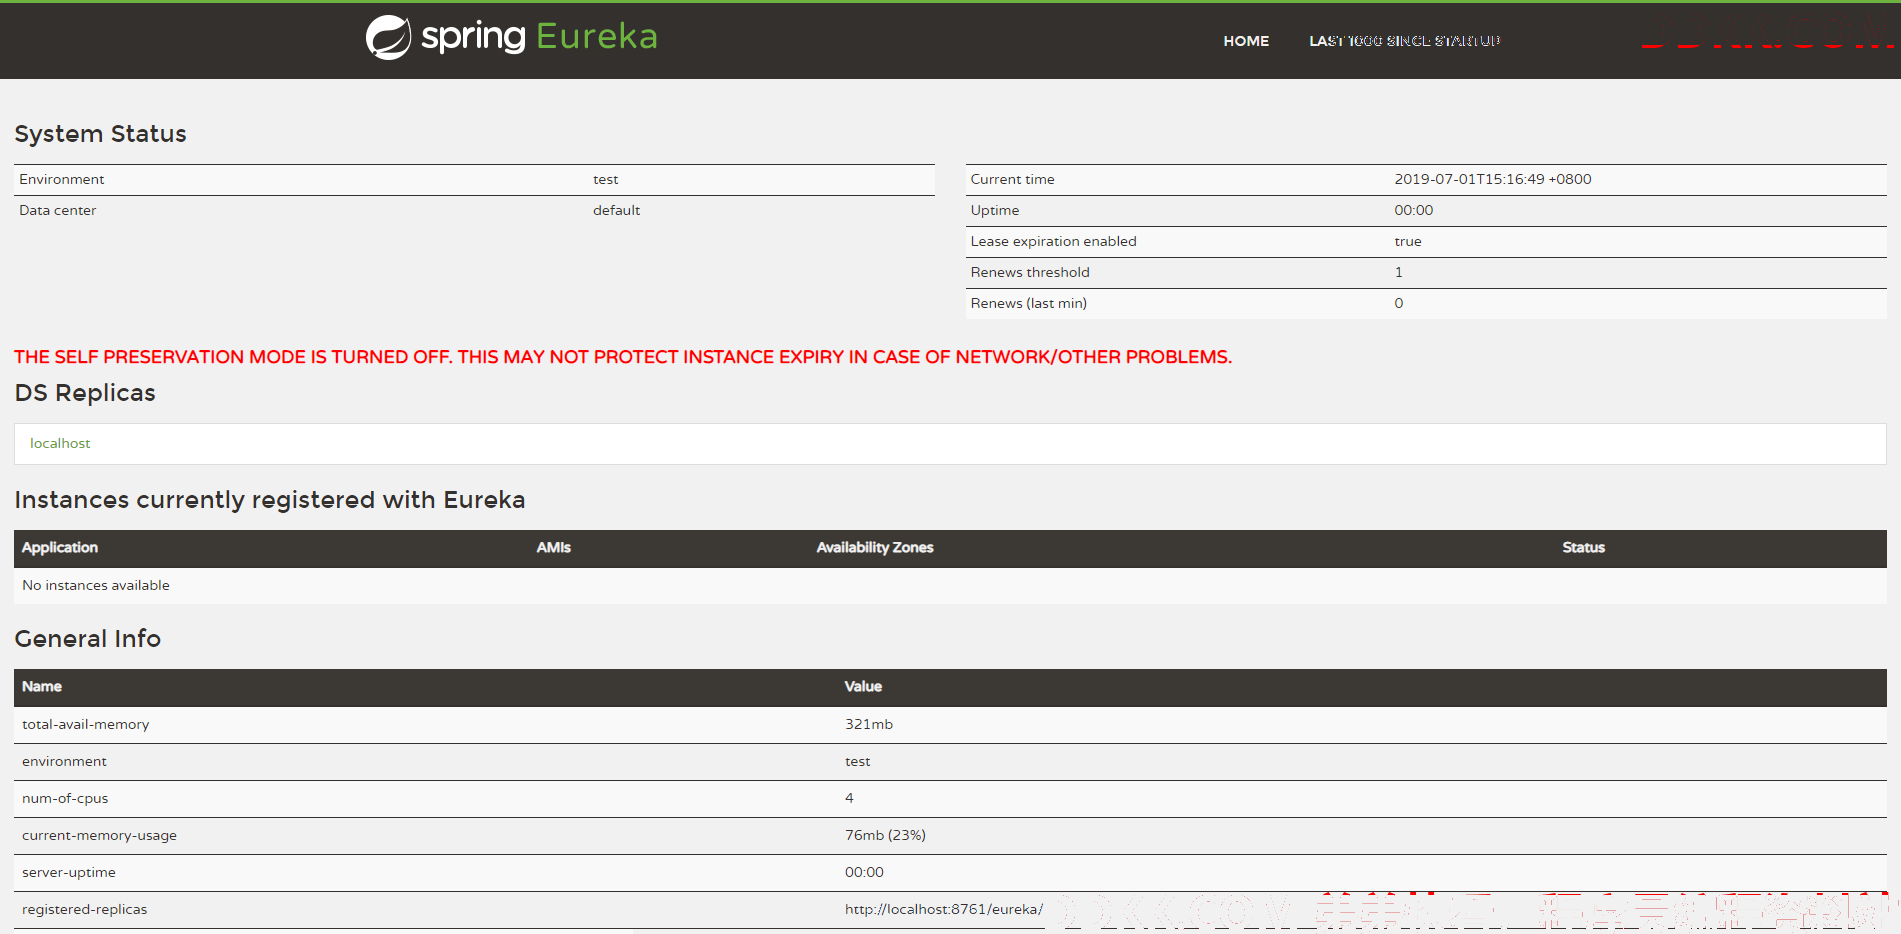Click the green Eureka brand text
Screen dimensions: 1901x934
click(597, 37)
